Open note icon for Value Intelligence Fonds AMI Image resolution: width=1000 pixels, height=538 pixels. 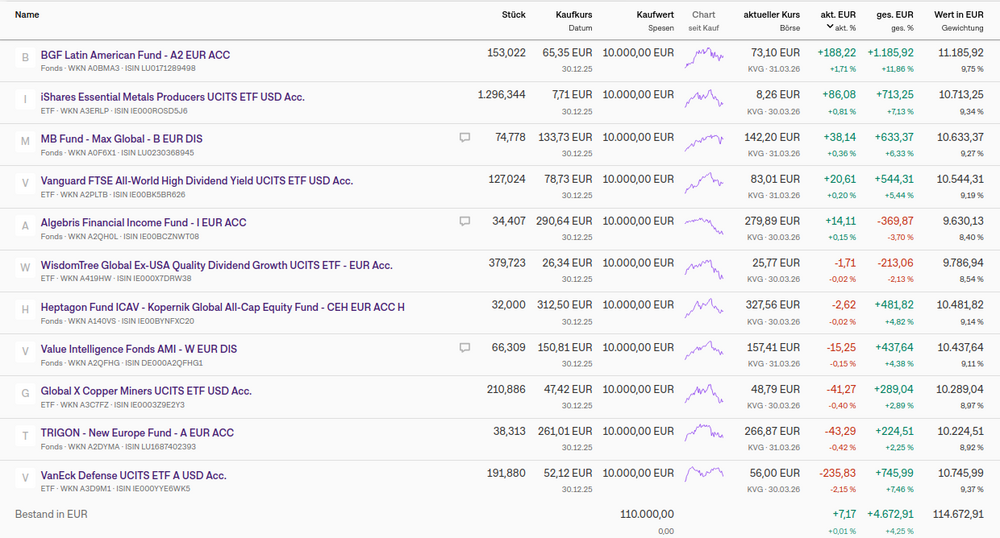tap(465, 348)
